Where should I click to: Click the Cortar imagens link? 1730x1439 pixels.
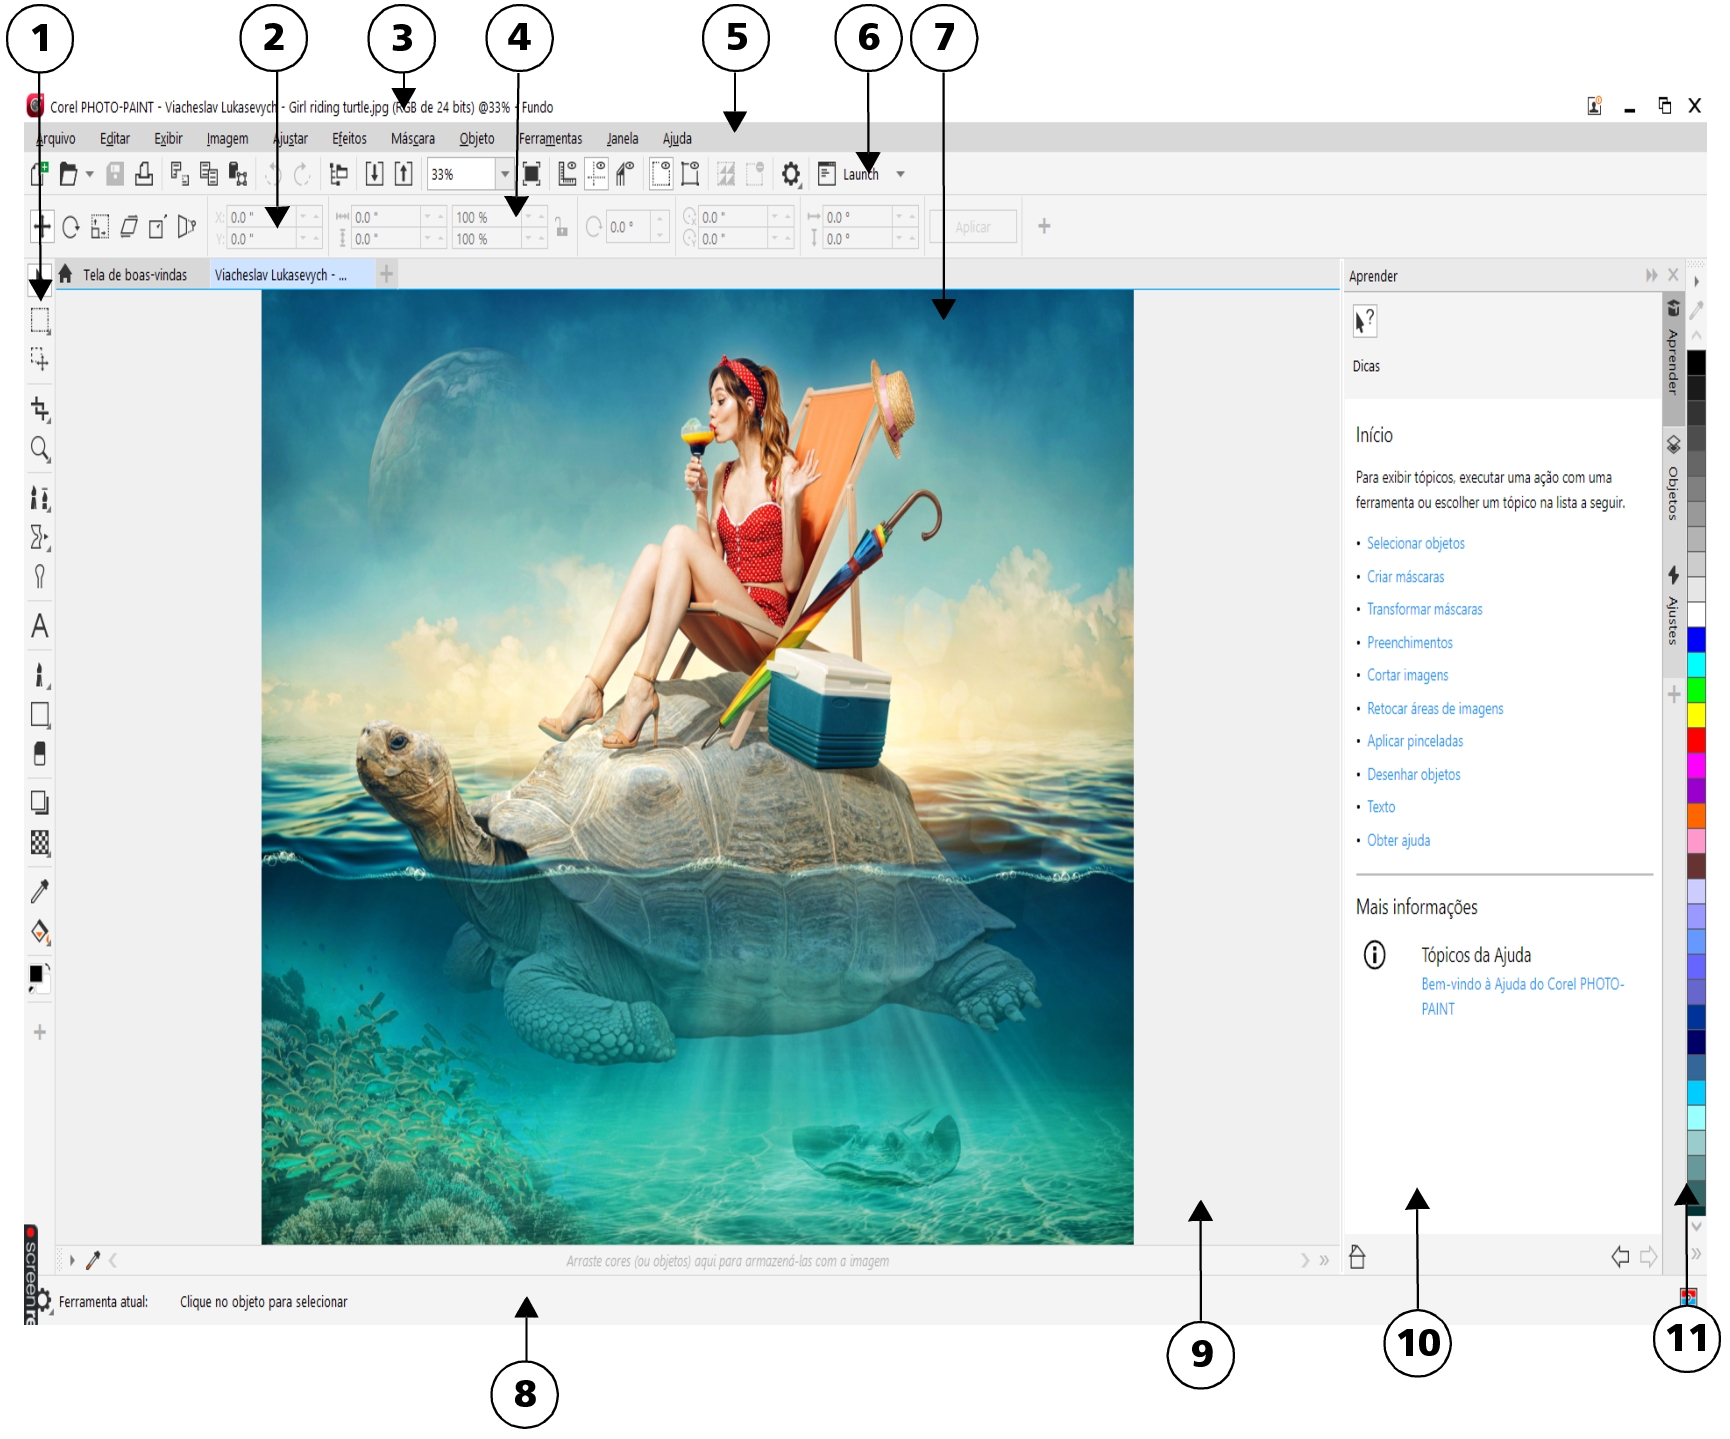[x=1407, y=676]
